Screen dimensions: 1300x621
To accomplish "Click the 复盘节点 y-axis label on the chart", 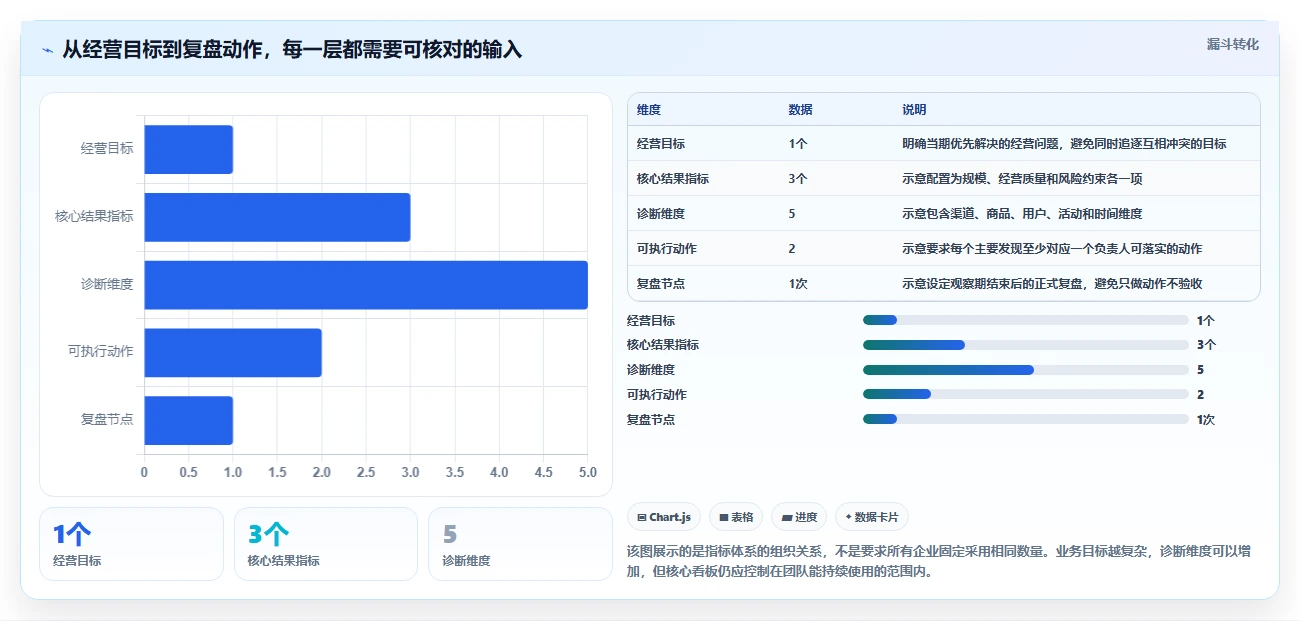I will pyautogui.click(x=107, y=420).
